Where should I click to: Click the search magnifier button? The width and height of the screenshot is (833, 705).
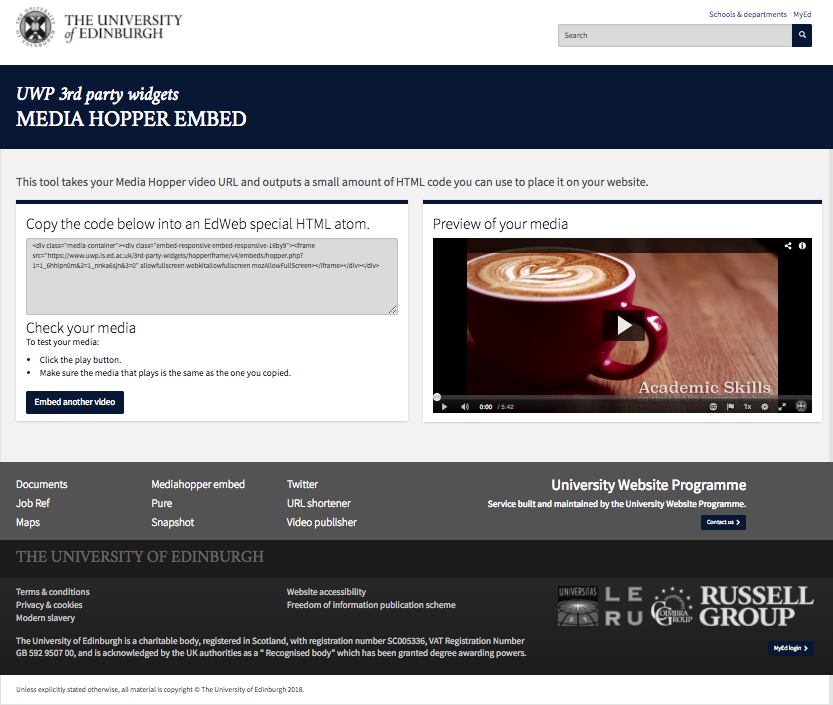pos(802,35)
